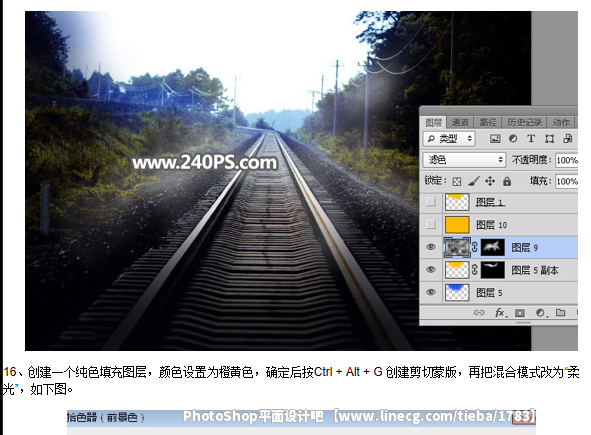Viewport: 591px width, 435px height.
Task: Open the 类型 filter type dropdown
Action: click(x=449, y=139)
